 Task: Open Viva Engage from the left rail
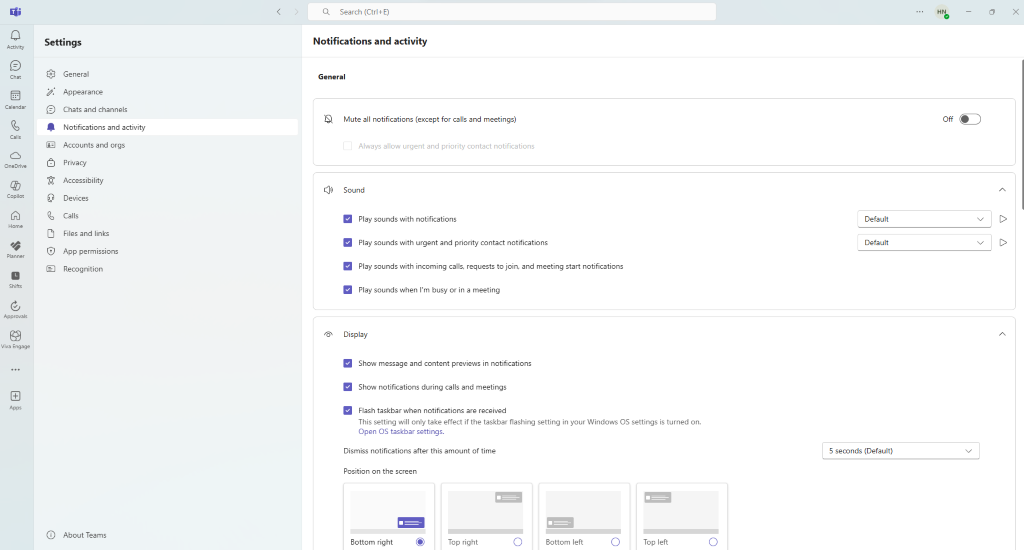15,340
